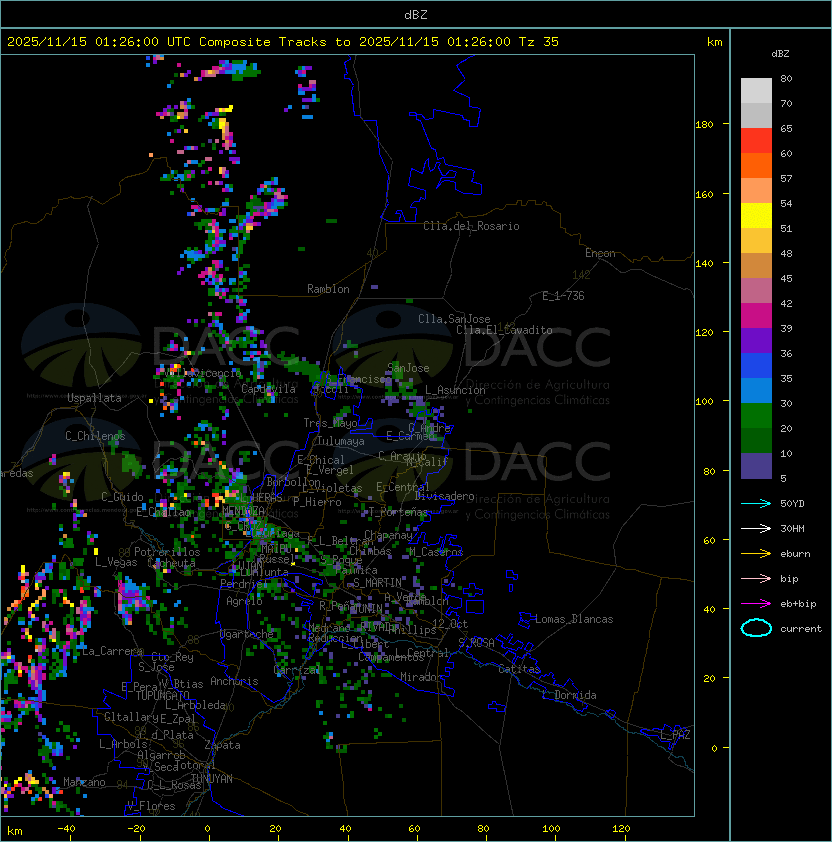
Task: Click the 'La_Carrera' map label
Action: (113, 651)
